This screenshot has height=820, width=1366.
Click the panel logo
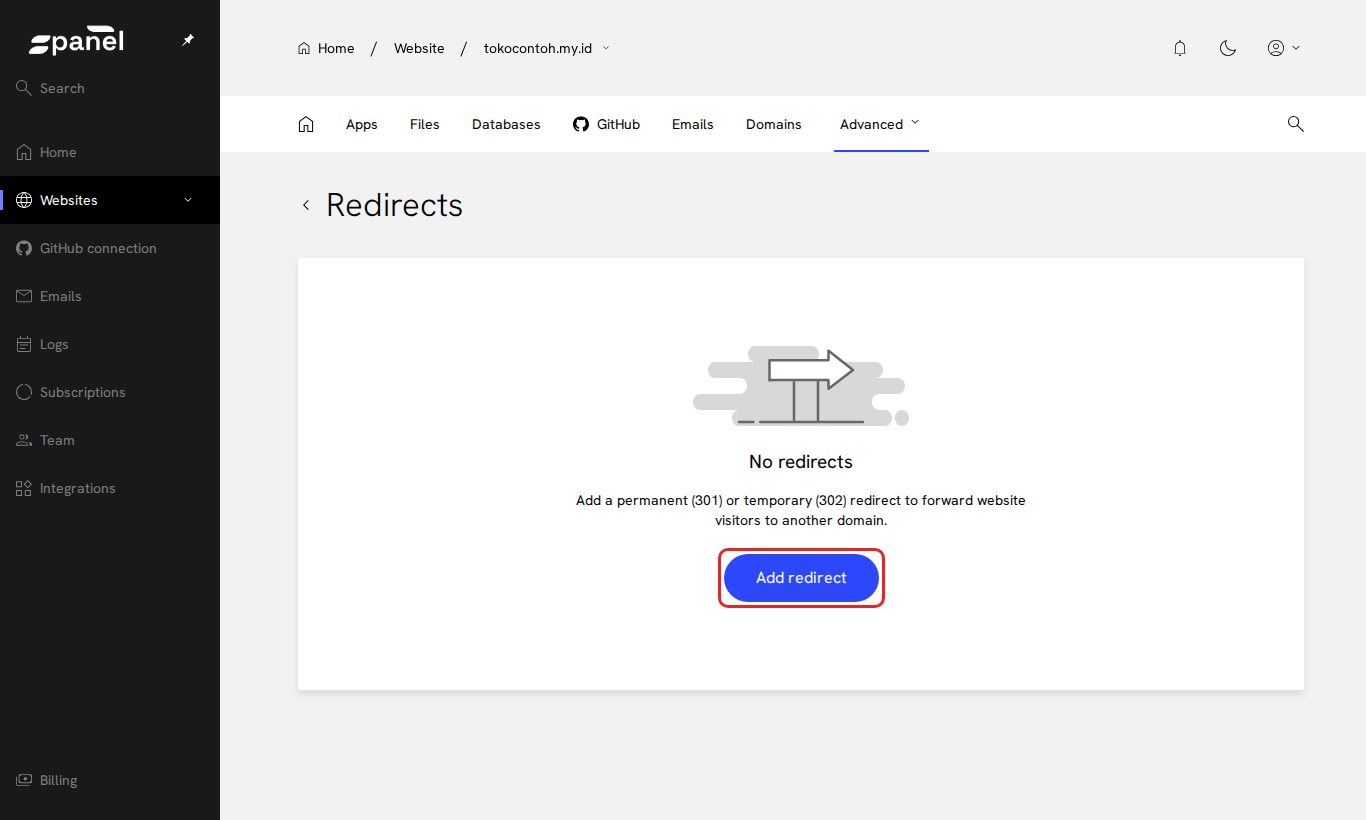76,42
